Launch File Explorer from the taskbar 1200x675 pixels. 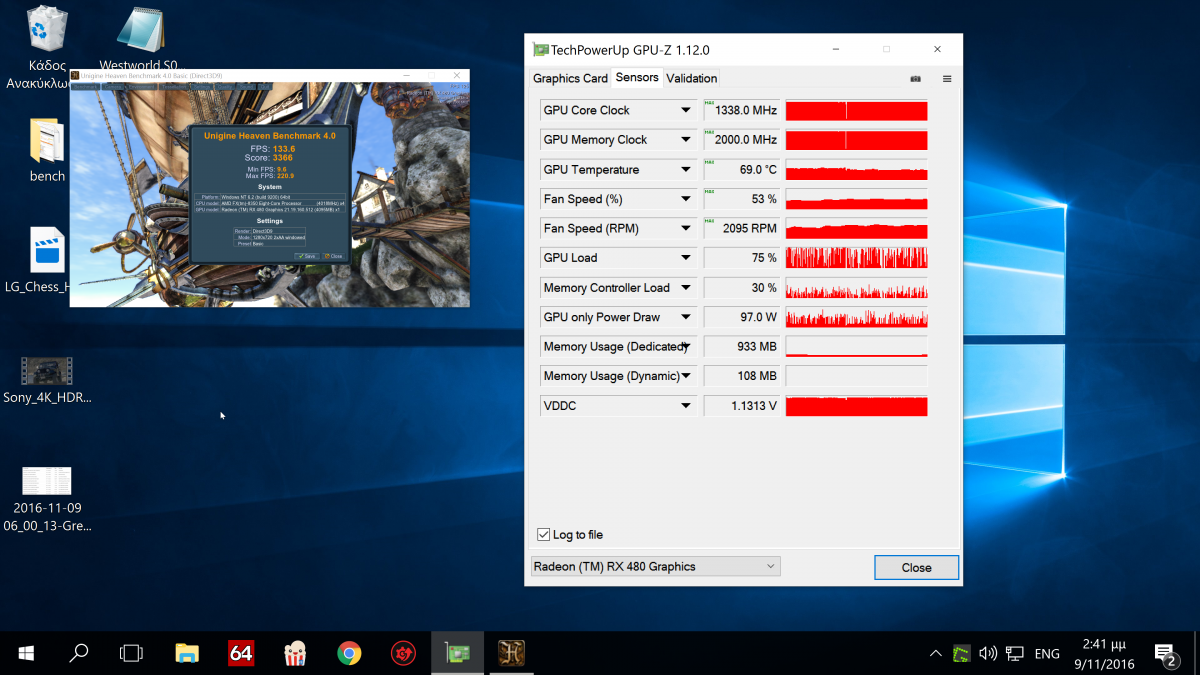pos(187,653)
